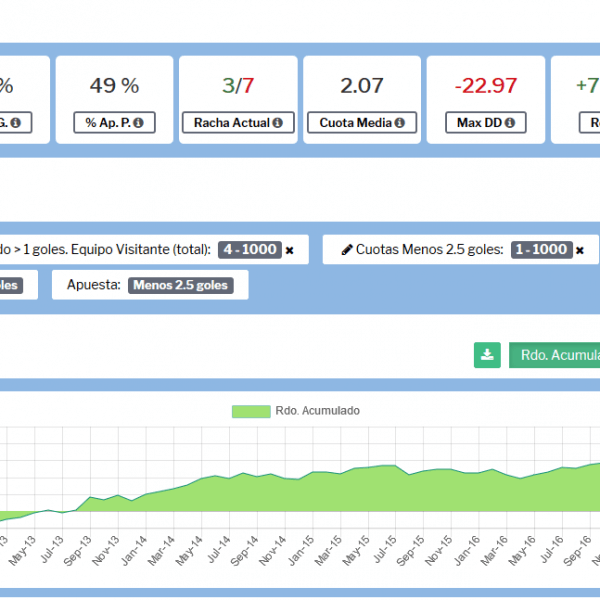Click the Sep-15 axis label
The image size is (600, 600).
point(410,551)
